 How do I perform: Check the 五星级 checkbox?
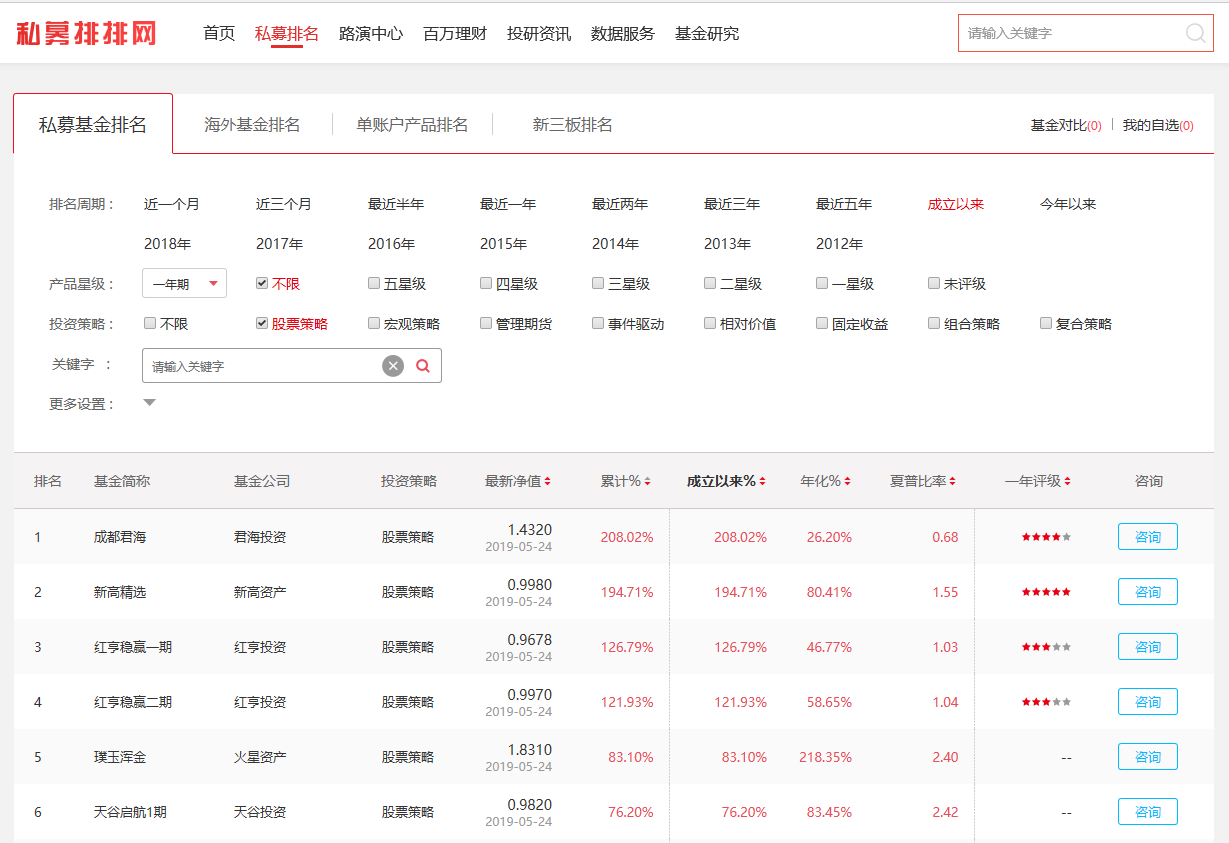point(374,283)
